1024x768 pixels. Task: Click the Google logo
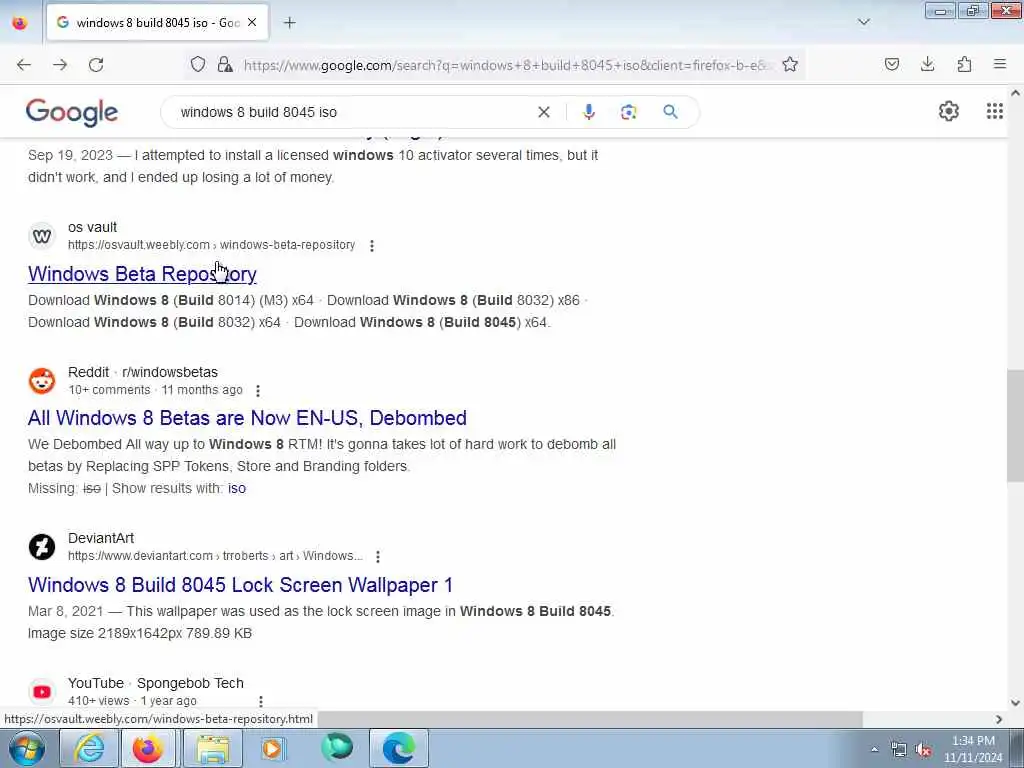(x=72, y=113)
